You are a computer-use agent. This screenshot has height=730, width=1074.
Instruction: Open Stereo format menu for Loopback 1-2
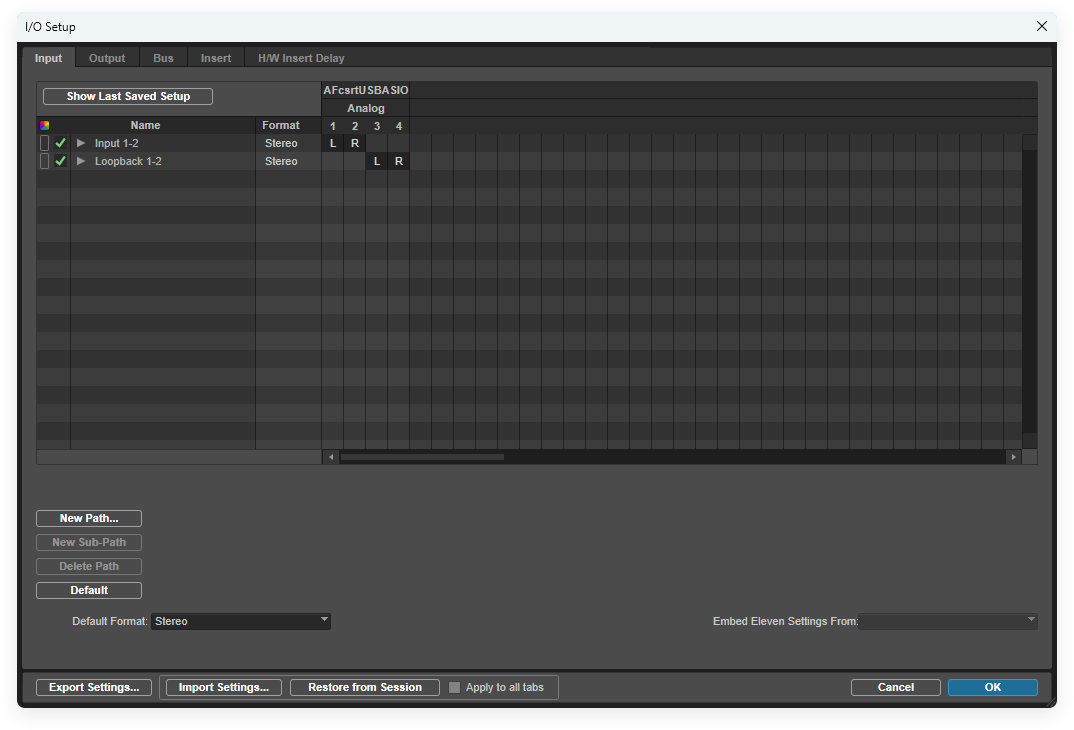point(282,161)
